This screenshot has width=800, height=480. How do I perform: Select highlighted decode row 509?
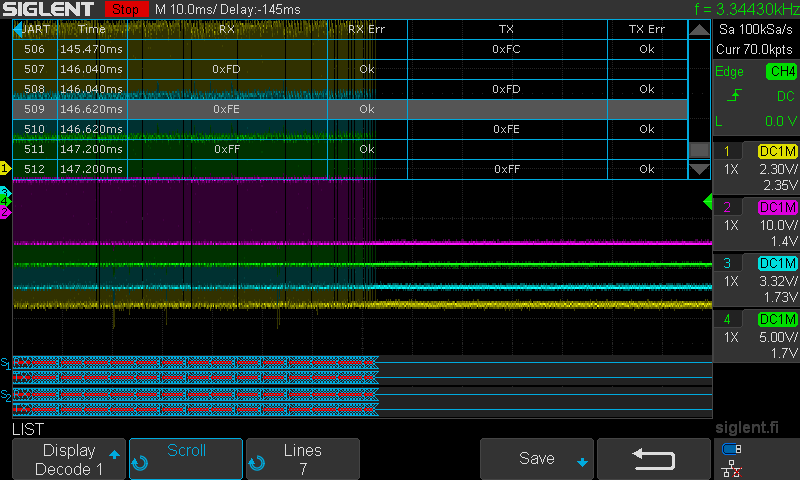(350, 109)
